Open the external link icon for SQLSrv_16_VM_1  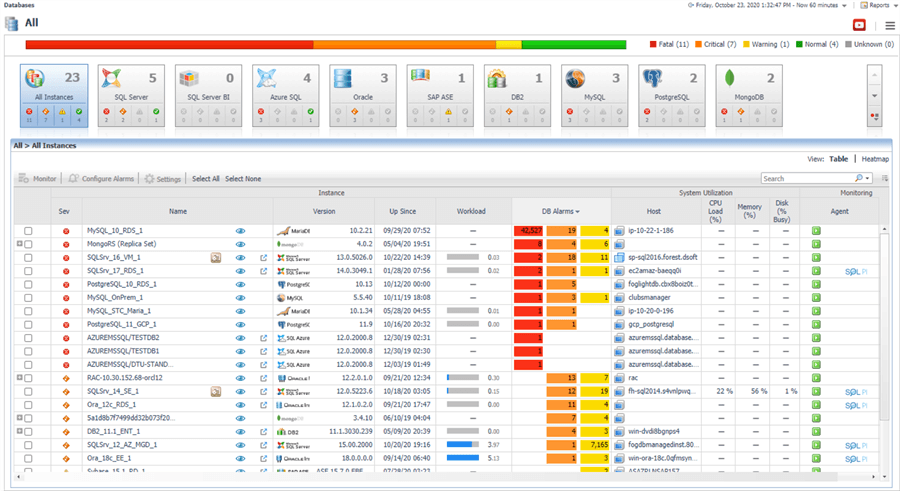click(263, 258)
